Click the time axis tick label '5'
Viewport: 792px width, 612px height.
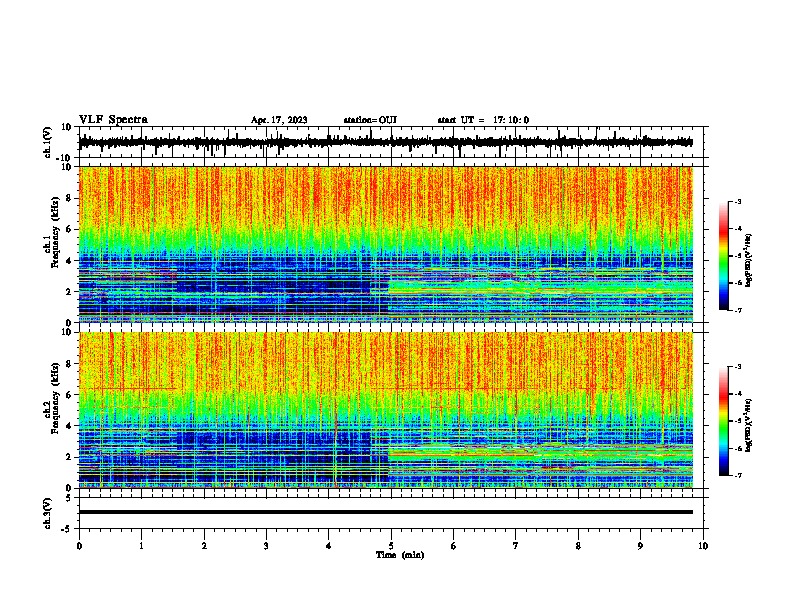(x=391, y=545)
